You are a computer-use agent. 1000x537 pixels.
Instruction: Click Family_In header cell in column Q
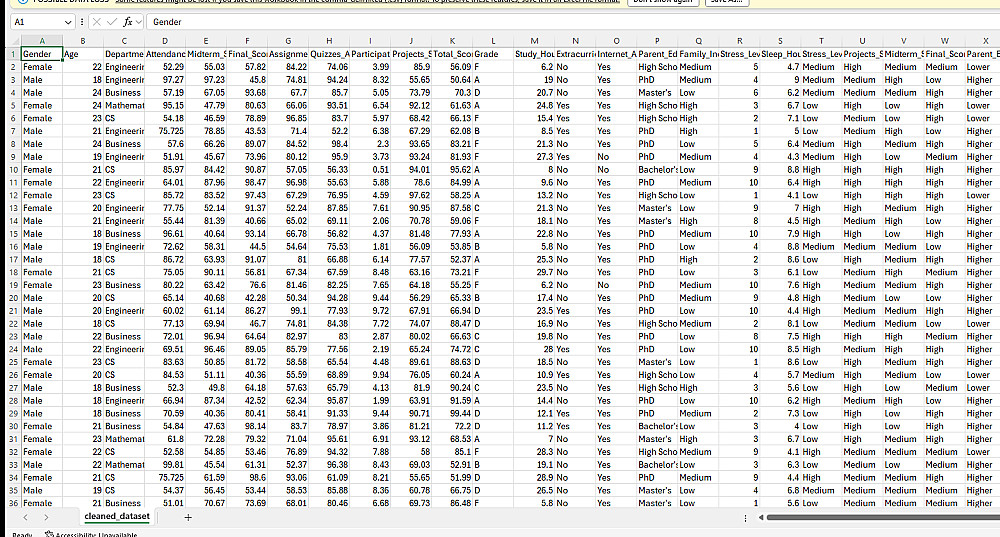click(x=698, y=54)
